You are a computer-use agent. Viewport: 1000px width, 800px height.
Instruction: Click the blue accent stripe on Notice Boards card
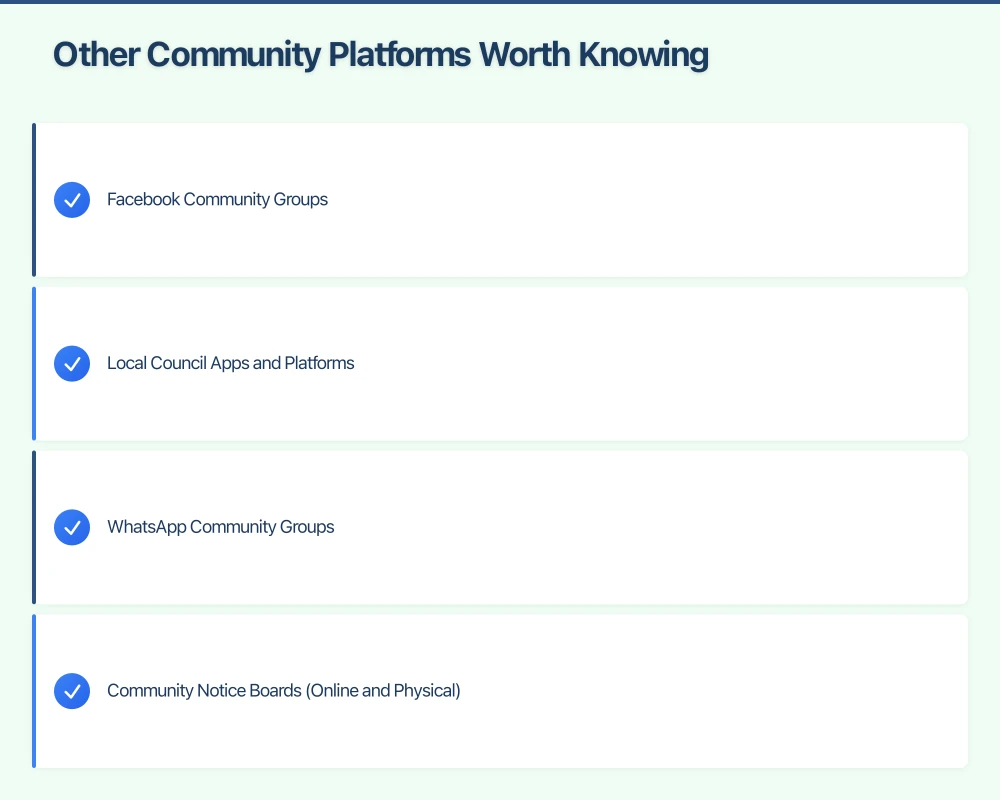tap(35, 690)
